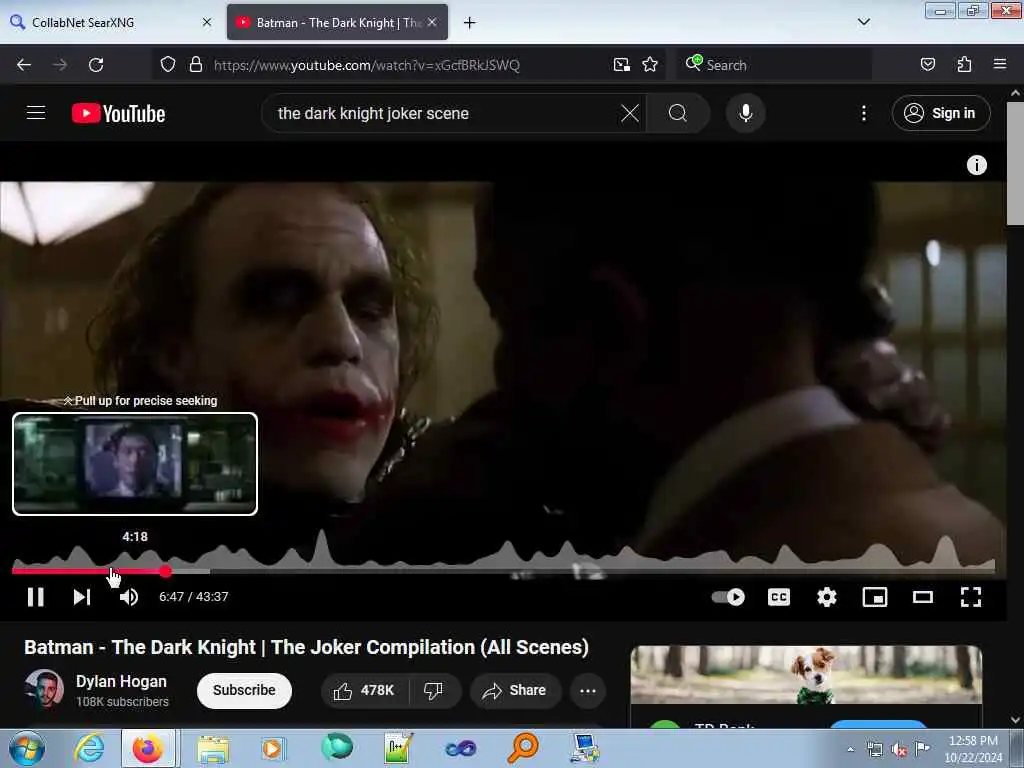Viewport: 1024px width, 768px height.
Task: Open YouTube hamburger guide menu
Action: pyautogui.click(x=36, y=113)
